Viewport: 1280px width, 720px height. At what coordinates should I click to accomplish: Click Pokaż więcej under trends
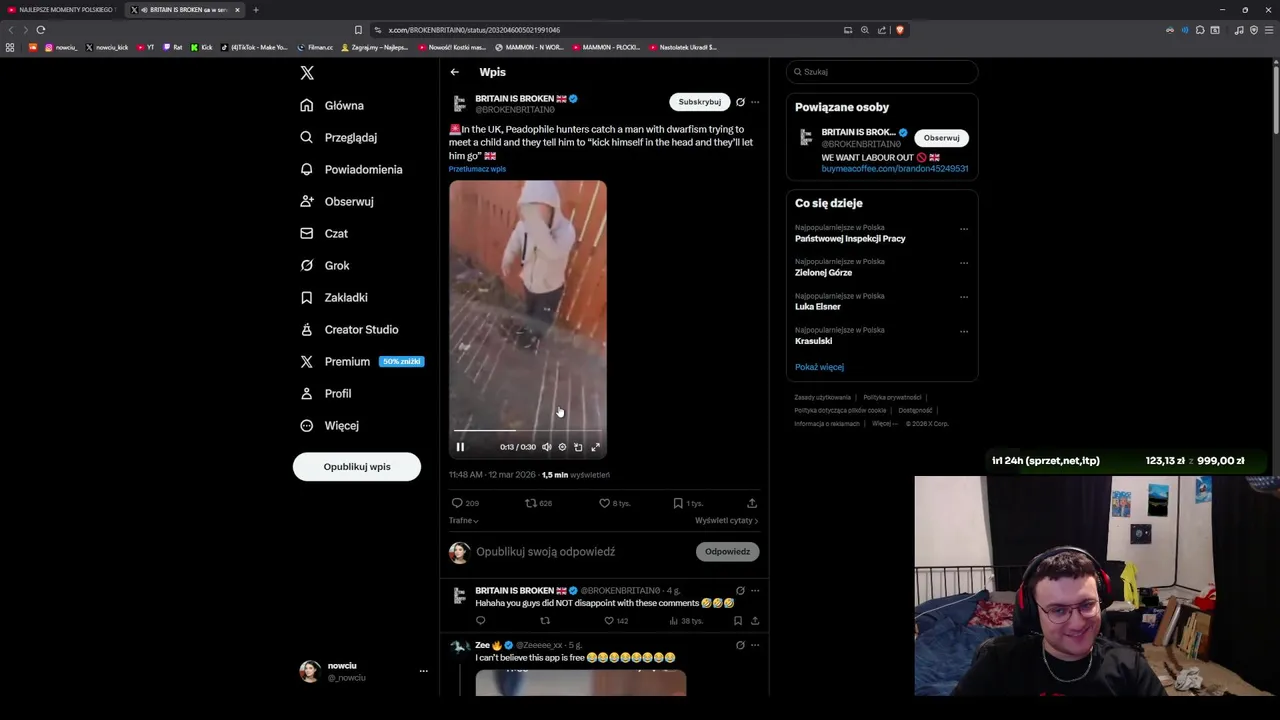[x=819, y=367]
